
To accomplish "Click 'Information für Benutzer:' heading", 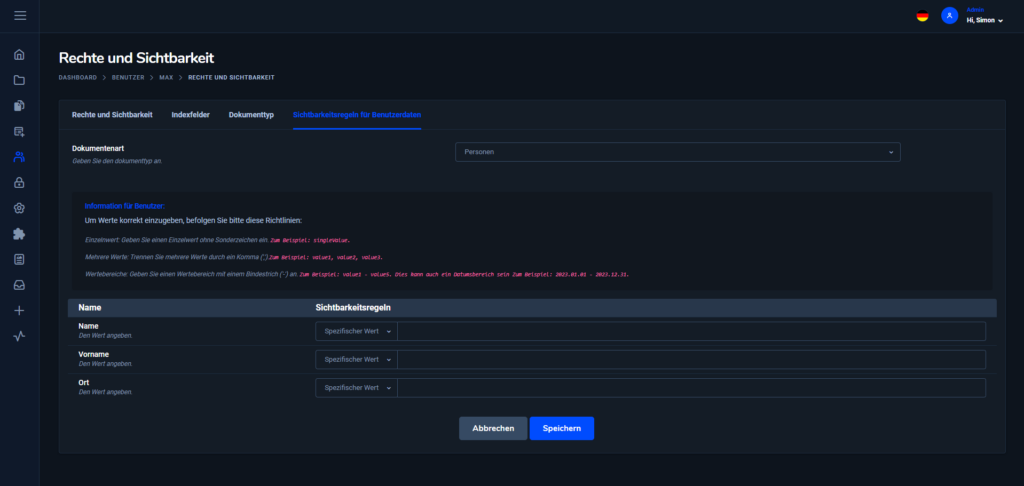I will tap(125, 206).
